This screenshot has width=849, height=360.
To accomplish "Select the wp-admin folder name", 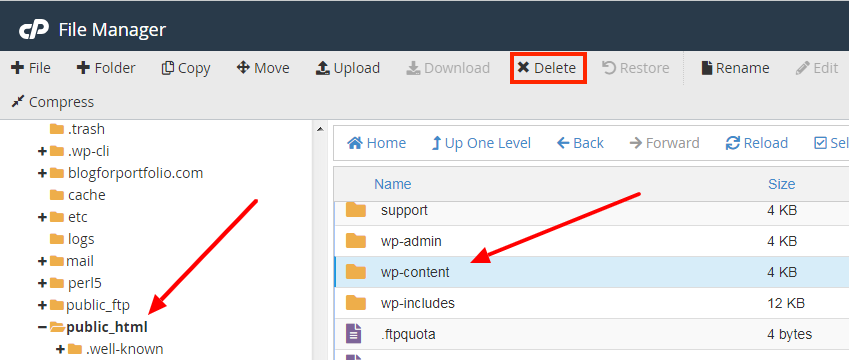I will tap(411, 241).
